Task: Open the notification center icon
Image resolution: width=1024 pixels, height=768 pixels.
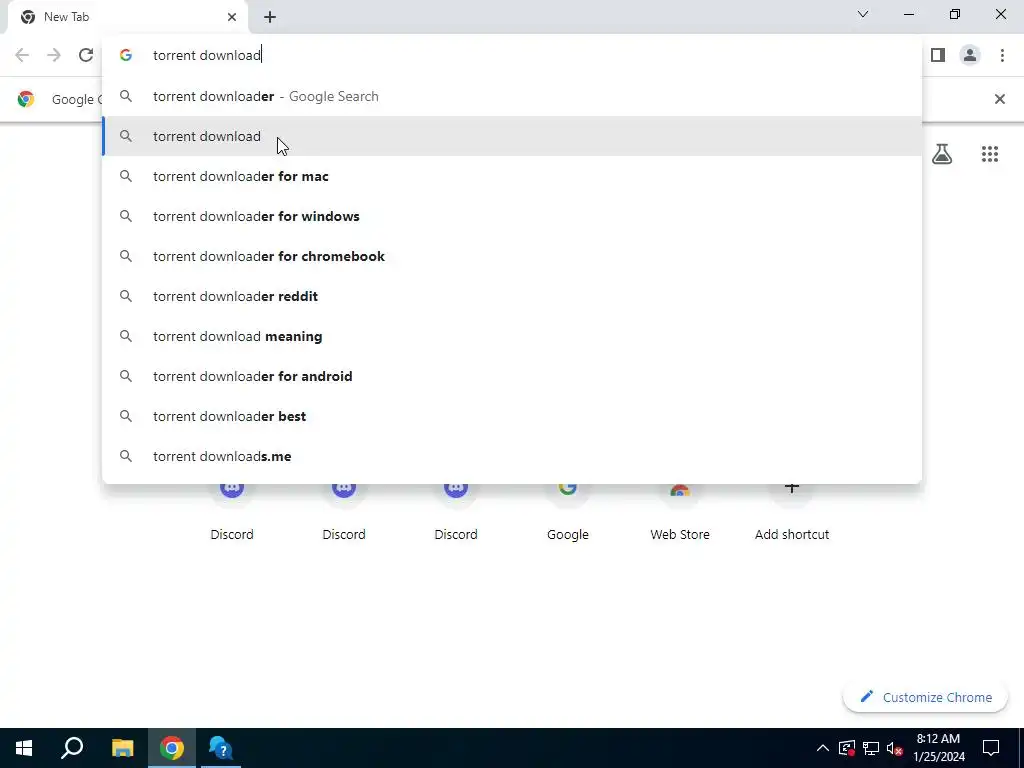Action: [991, 748]
